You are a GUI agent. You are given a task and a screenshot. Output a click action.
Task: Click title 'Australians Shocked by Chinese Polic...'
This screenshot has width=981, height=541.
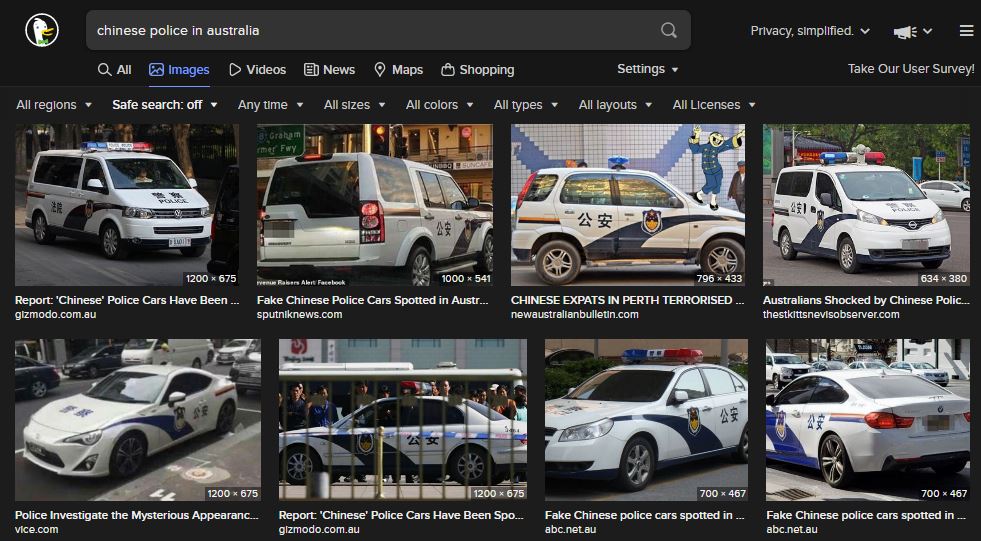pos(866,300)
